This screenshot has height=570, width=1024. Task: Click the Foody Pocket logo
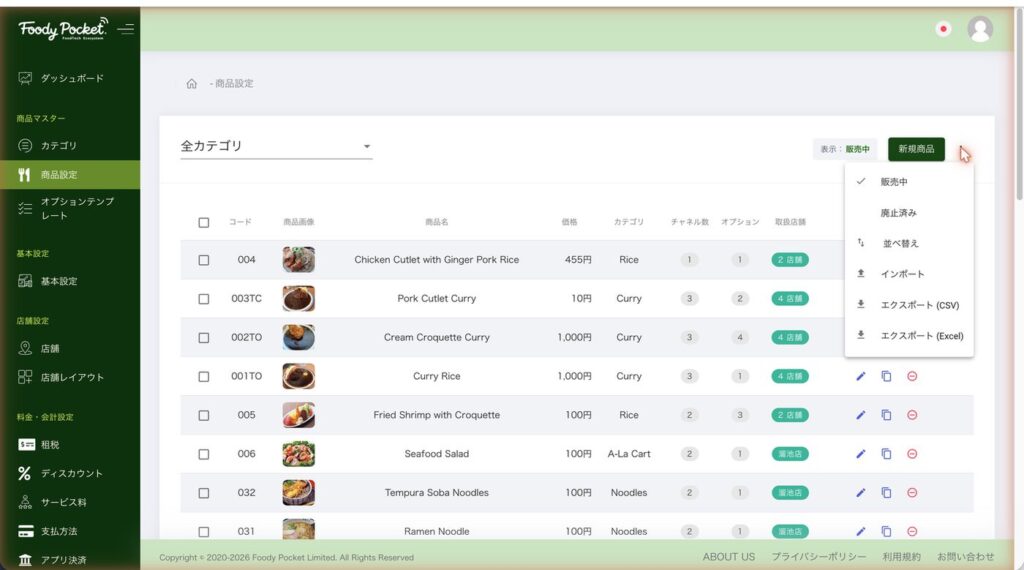click(x=63, y=29)
